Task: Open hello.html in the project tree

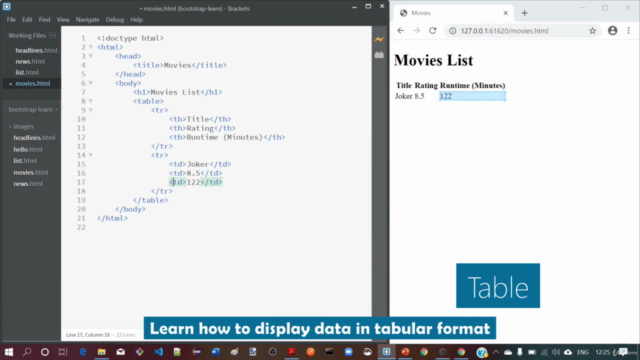Action: (x=27, y=149)
